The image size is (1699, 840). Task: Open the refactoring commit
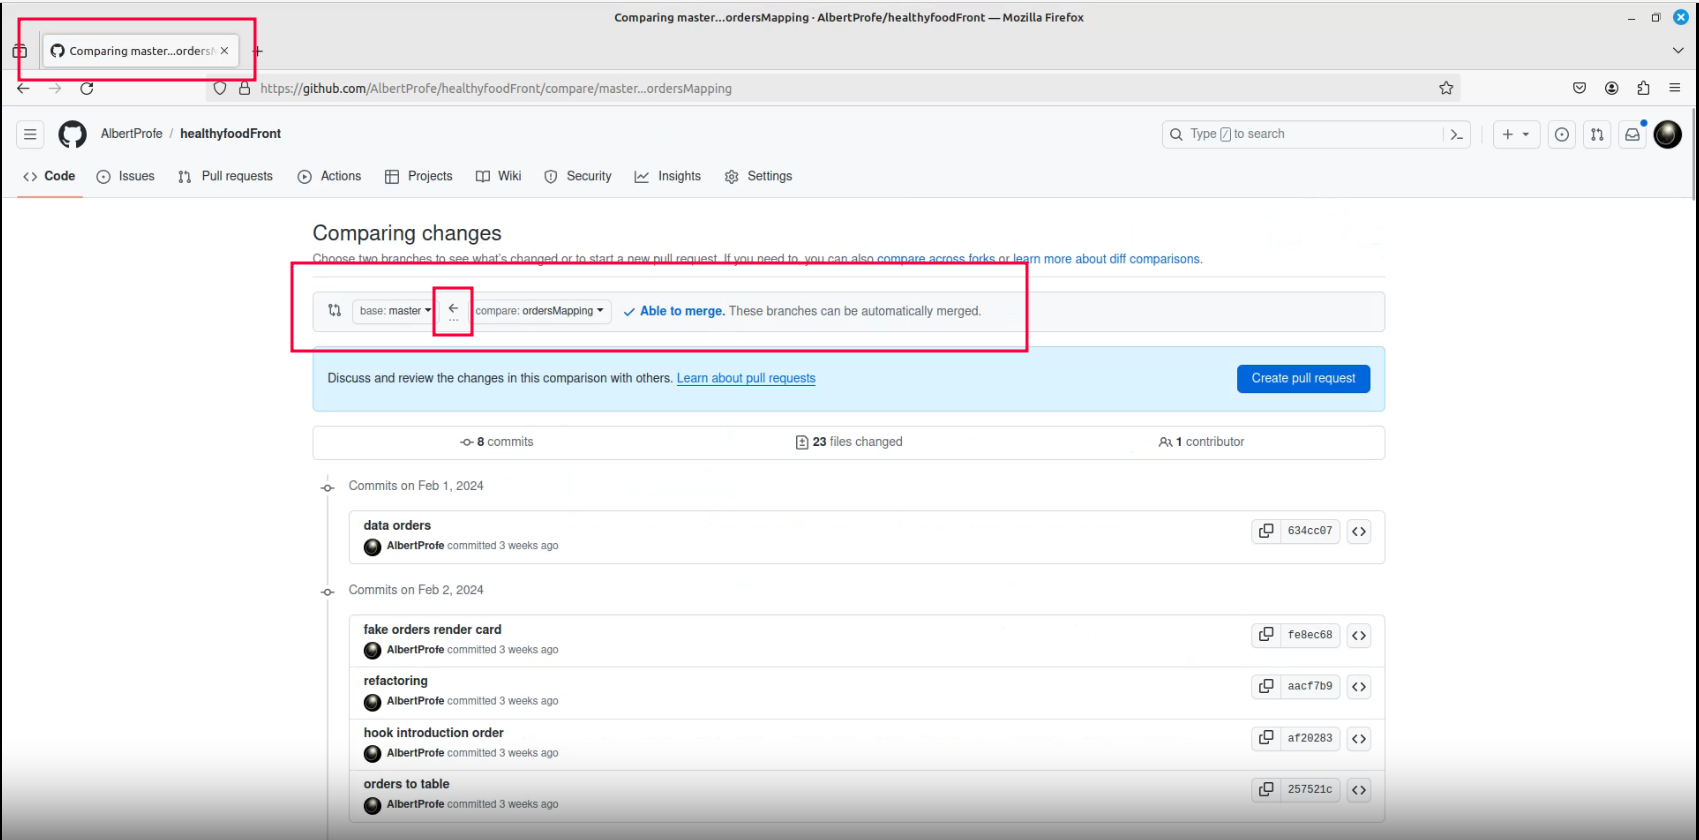click(395, 681)
